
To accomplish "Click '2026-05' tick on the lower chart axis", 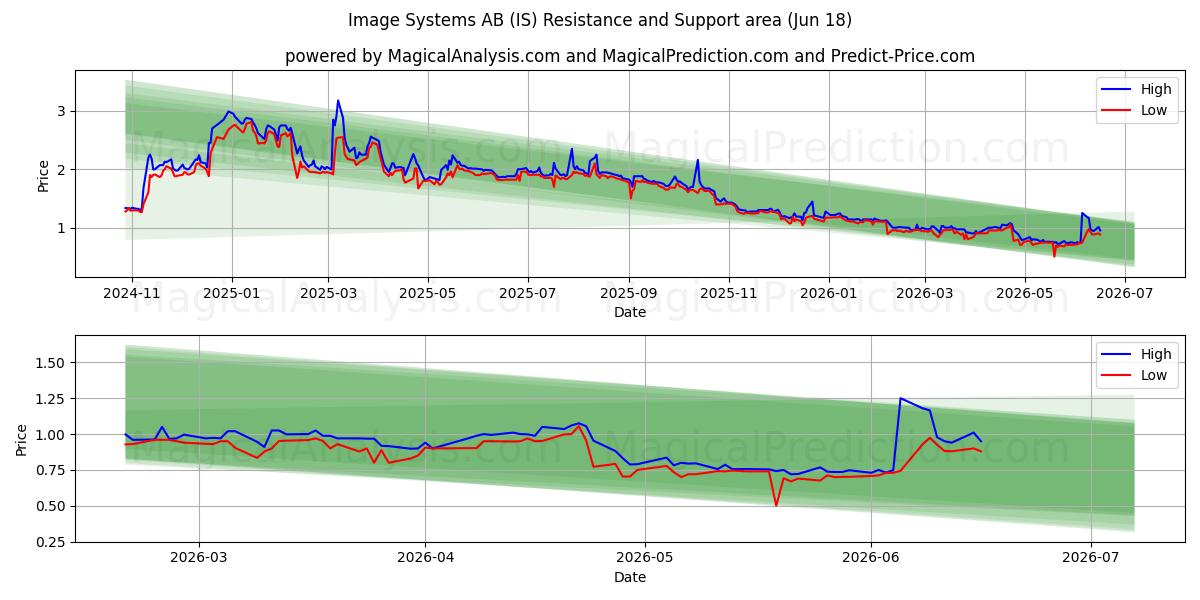I will point(645,559).
